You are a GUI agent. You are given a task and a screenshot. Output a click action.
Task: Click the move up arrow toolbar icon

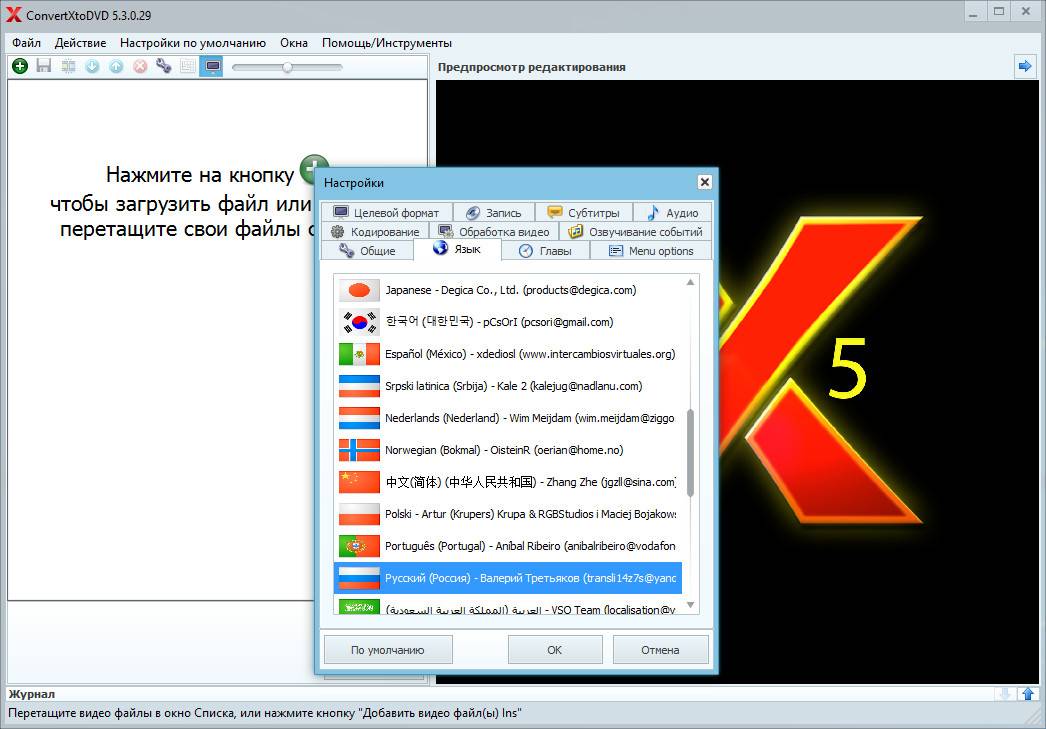point(116,66)
